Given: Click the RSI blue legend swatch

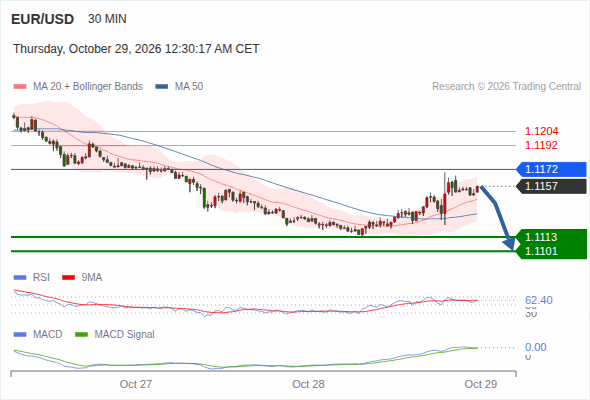Looking at the screenshot, I should pyautogui.click(x=20, y=278).
